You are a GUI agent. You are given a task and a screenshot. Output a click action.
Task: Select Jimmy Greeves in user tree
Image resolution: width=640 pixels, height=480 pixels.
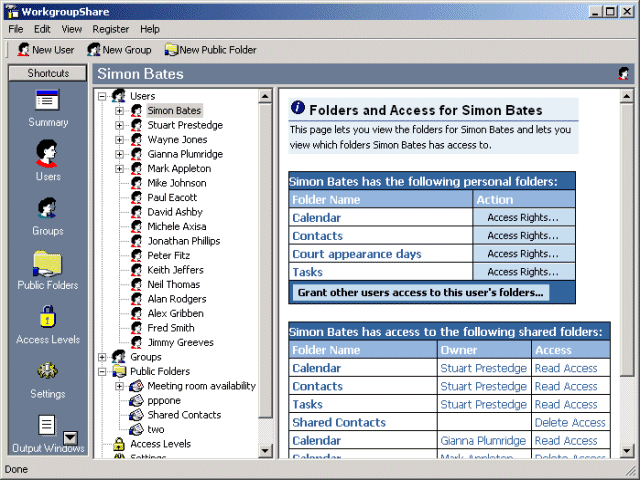point(180,342)
